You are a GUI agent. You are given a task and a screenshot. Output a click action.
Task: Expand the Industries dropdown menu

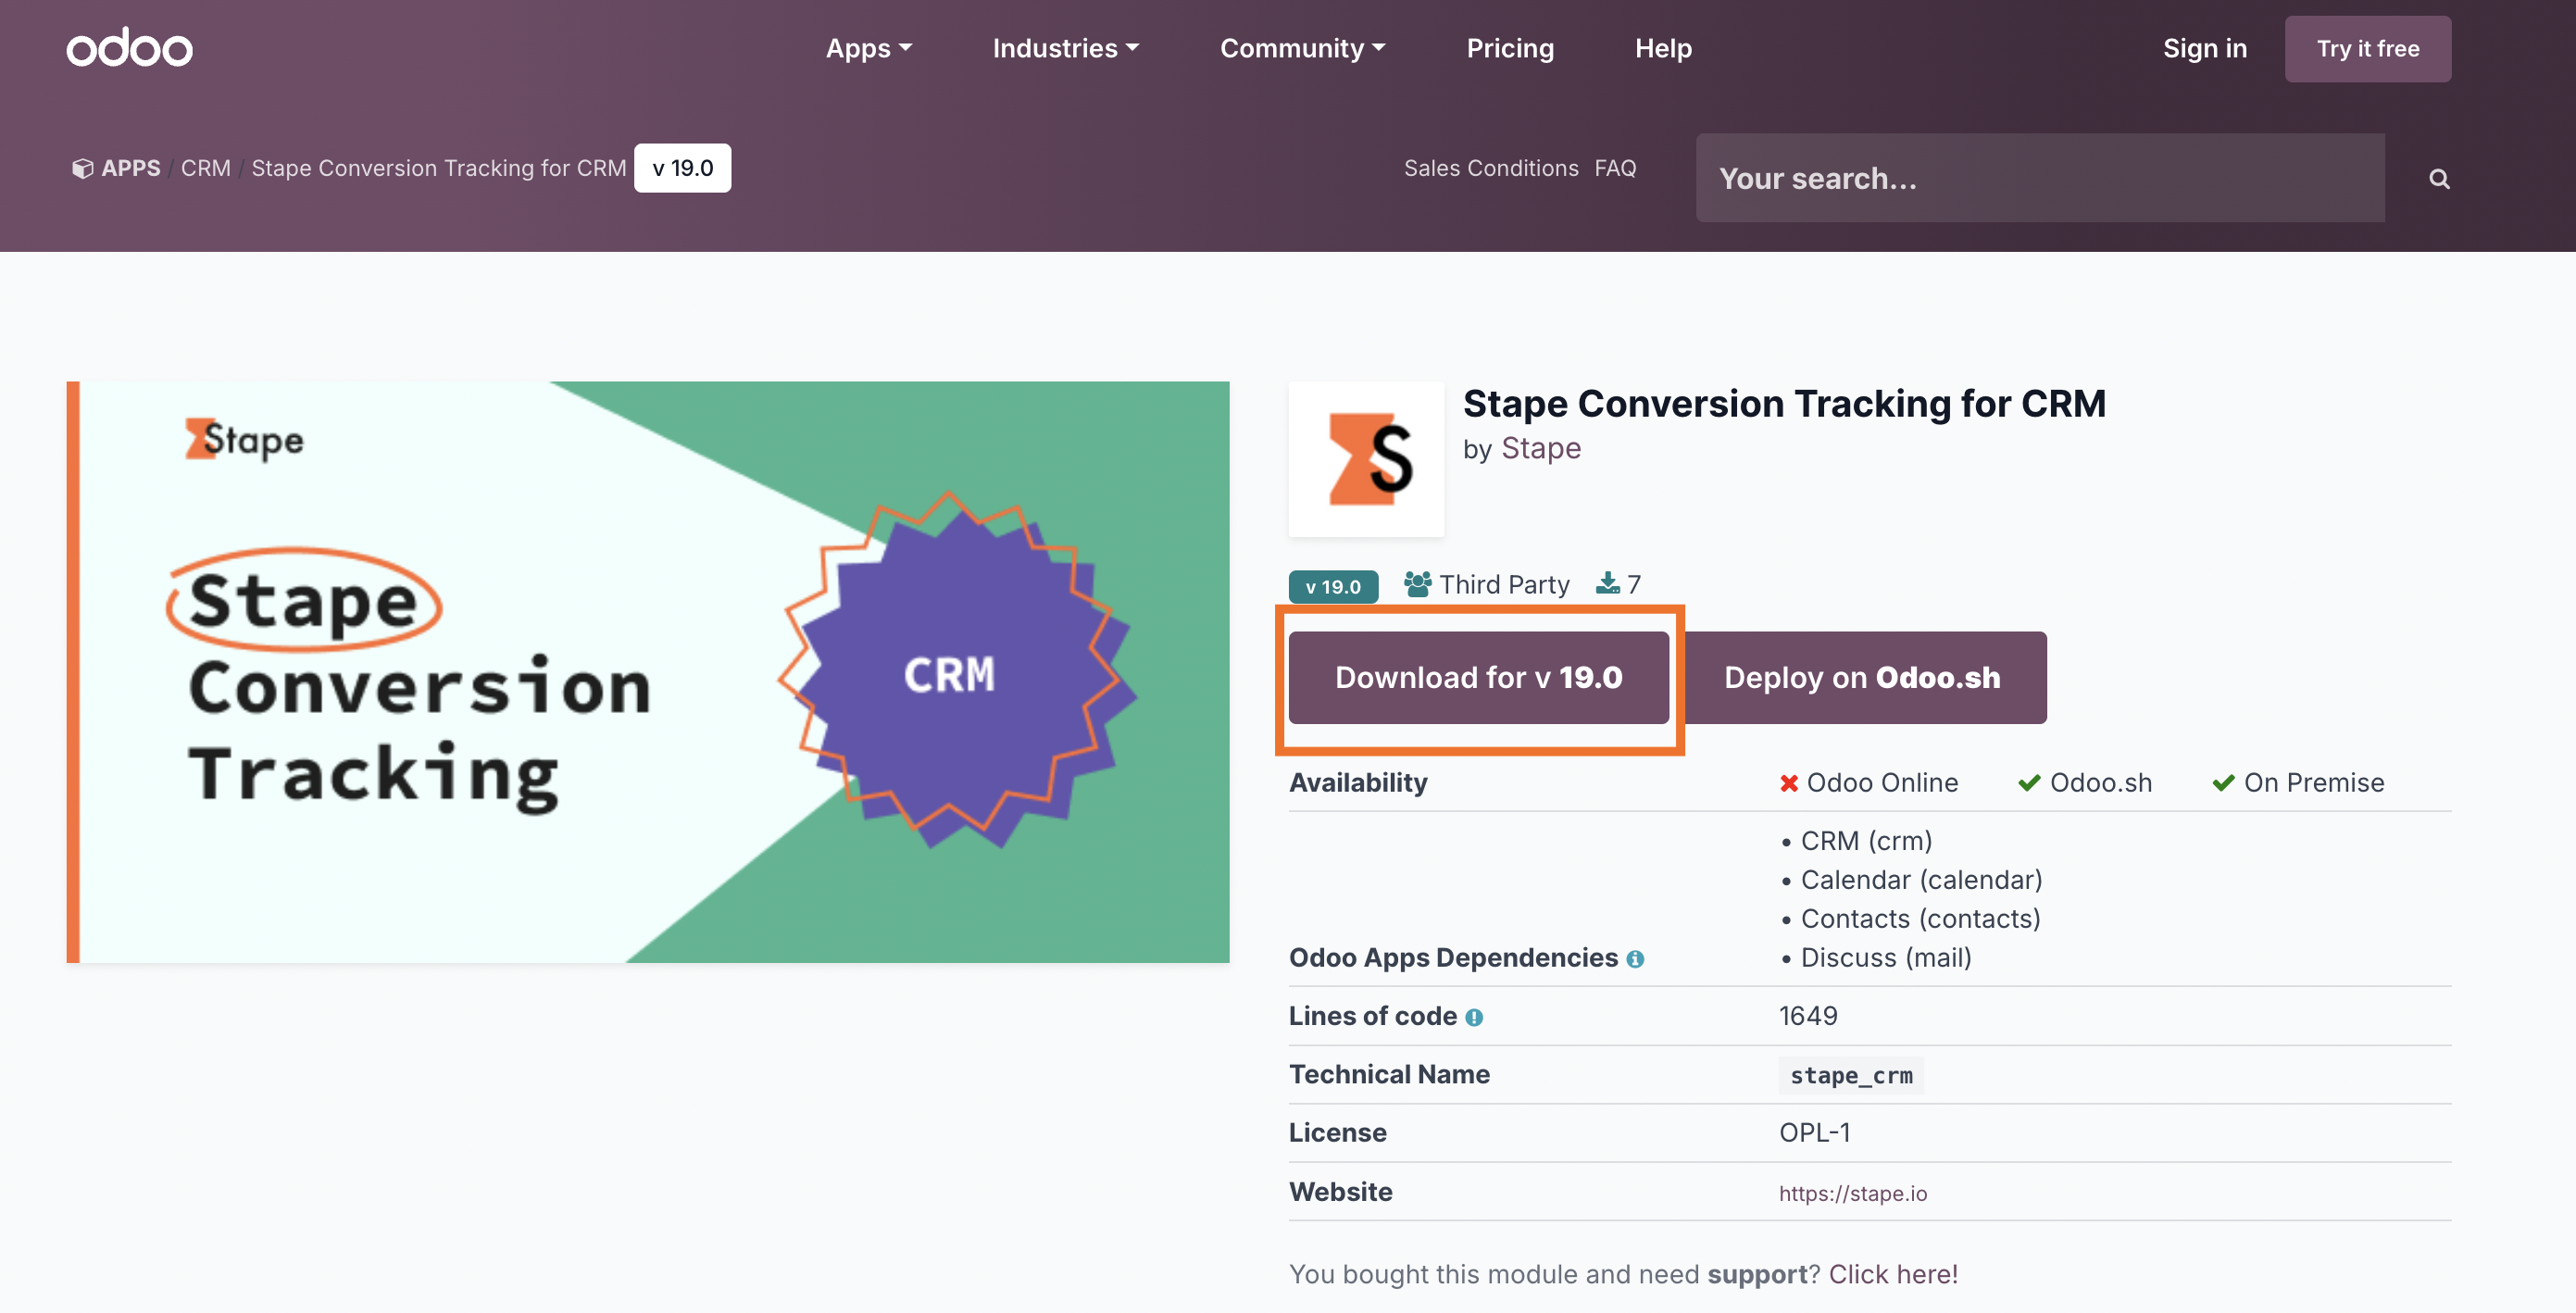point(1065,48)
